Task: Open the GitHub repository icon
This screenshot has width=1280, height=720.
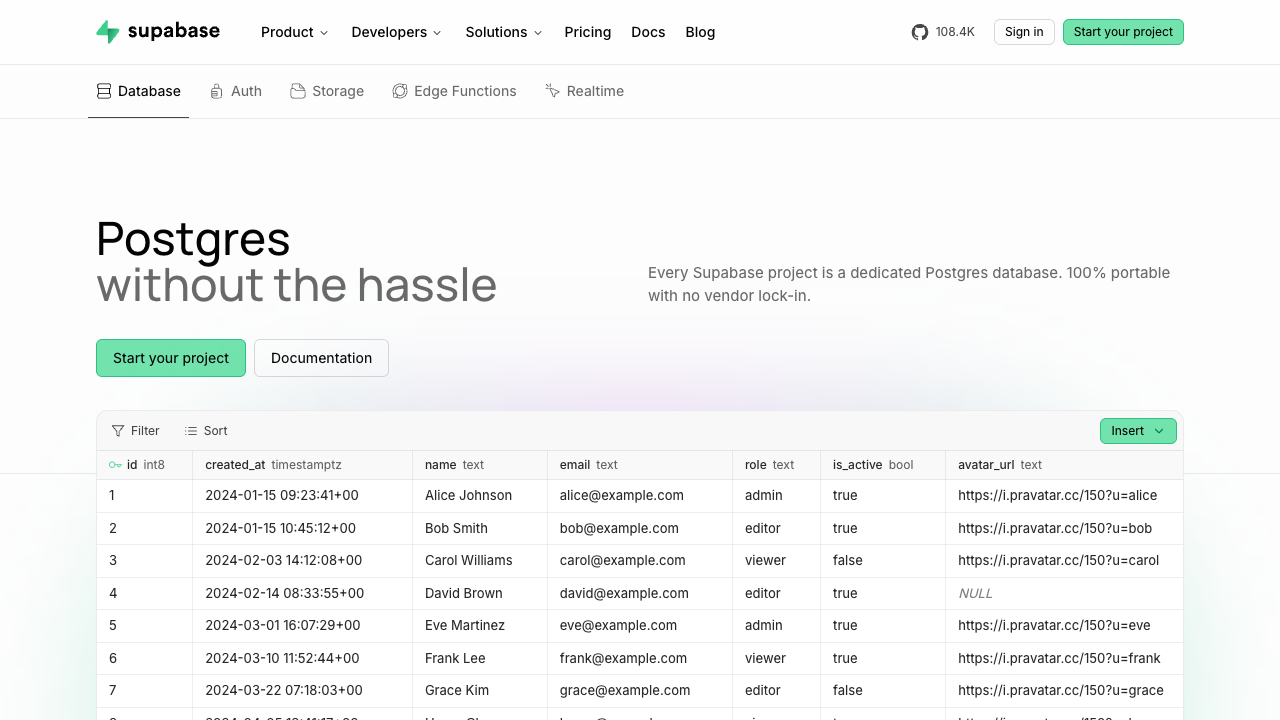Action: pyautogui.click(x=920, y=32)
